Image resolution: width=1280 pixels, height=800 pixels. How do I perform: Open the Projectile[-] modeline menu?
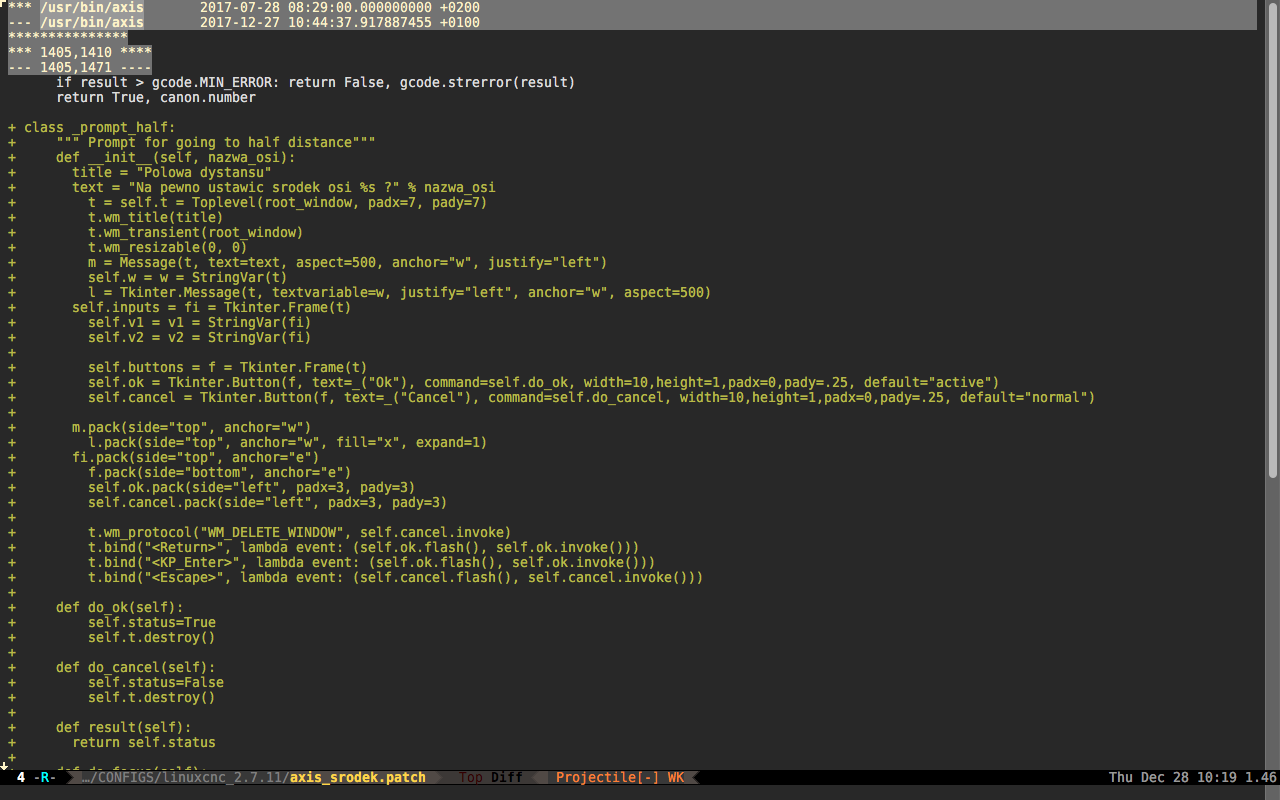coord(607,777)
